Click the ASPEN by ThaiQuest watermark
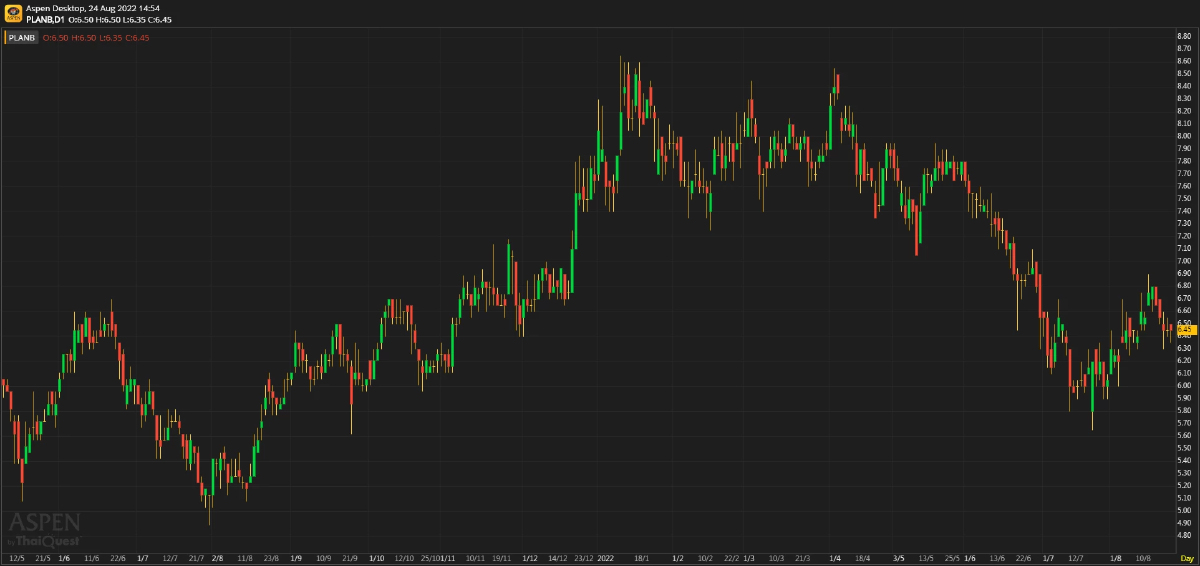 [x=44, y=529]
